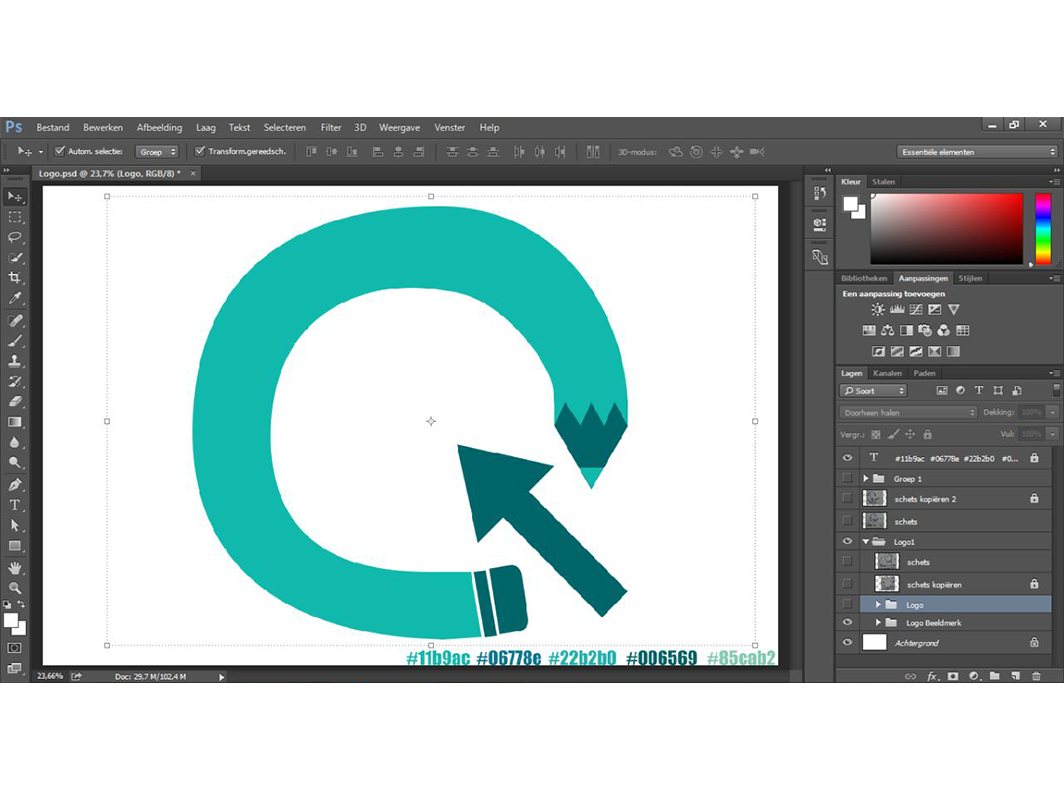Show the Groep 1 layer group
The image size is (1064, 799).
[x=848, y=478]
